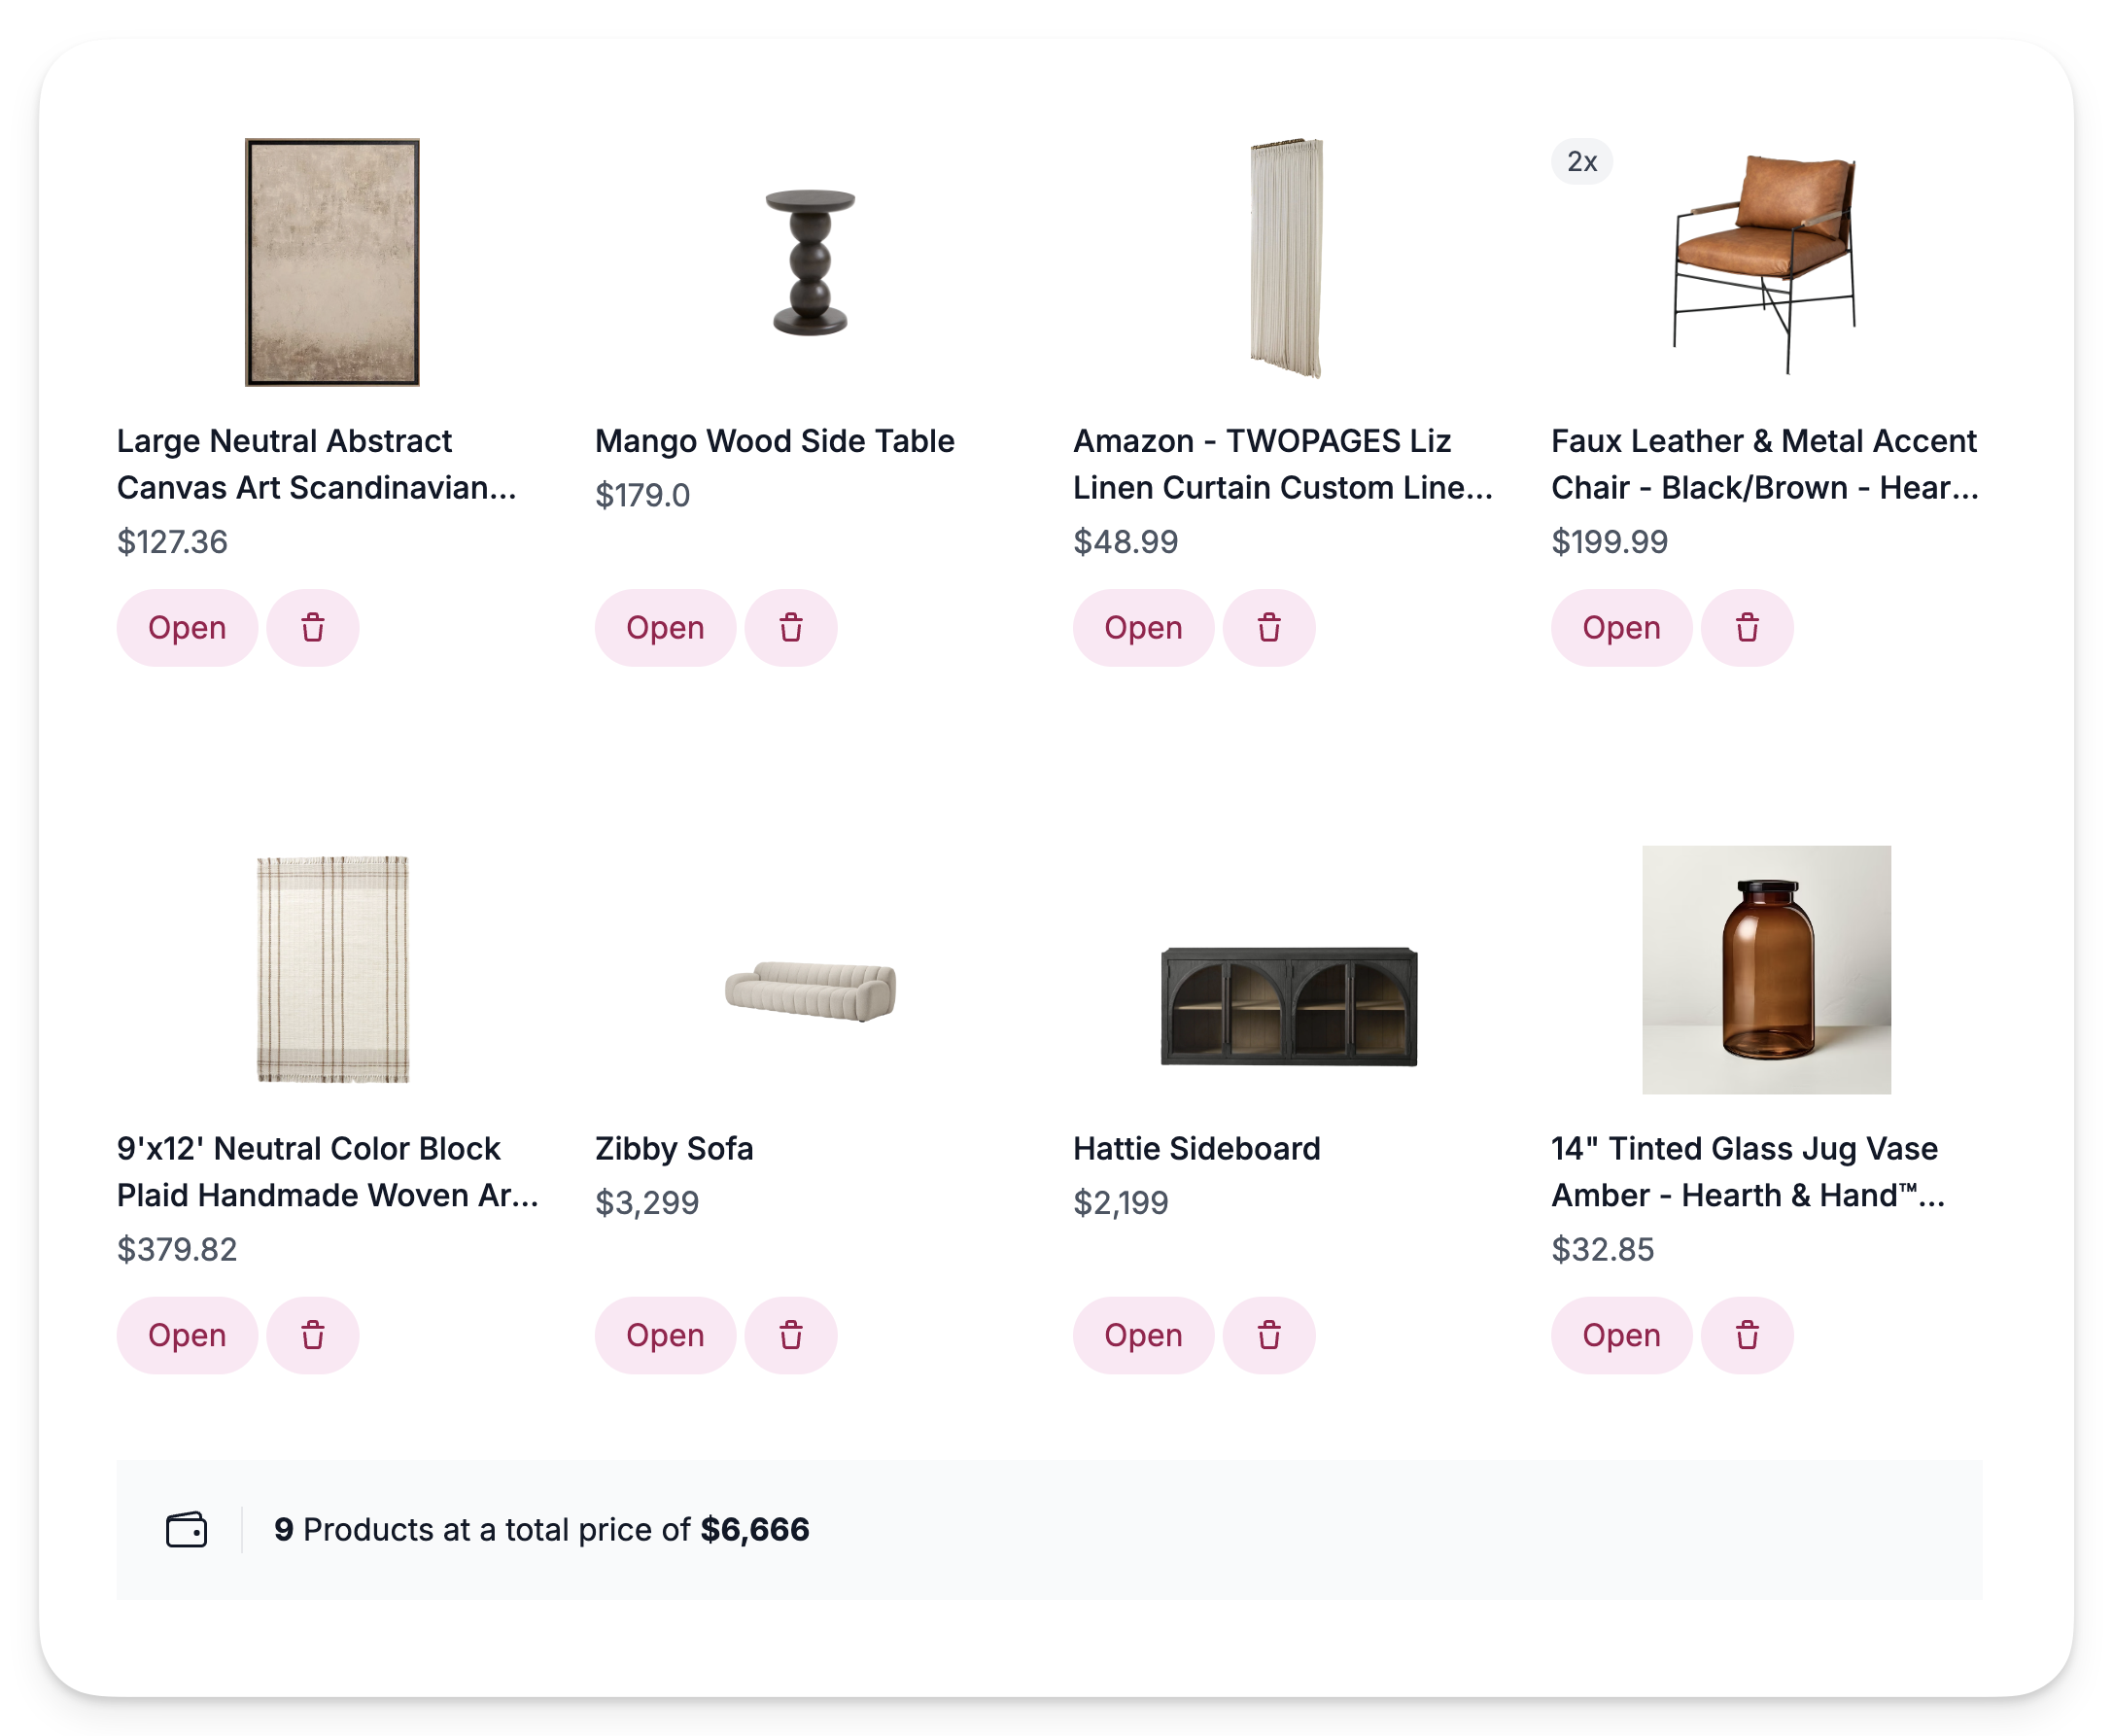The width and height of the screenshot is (2113, 1736).
Task: Open the plaid woven rug product
Action: click(x=186, y=1335)
